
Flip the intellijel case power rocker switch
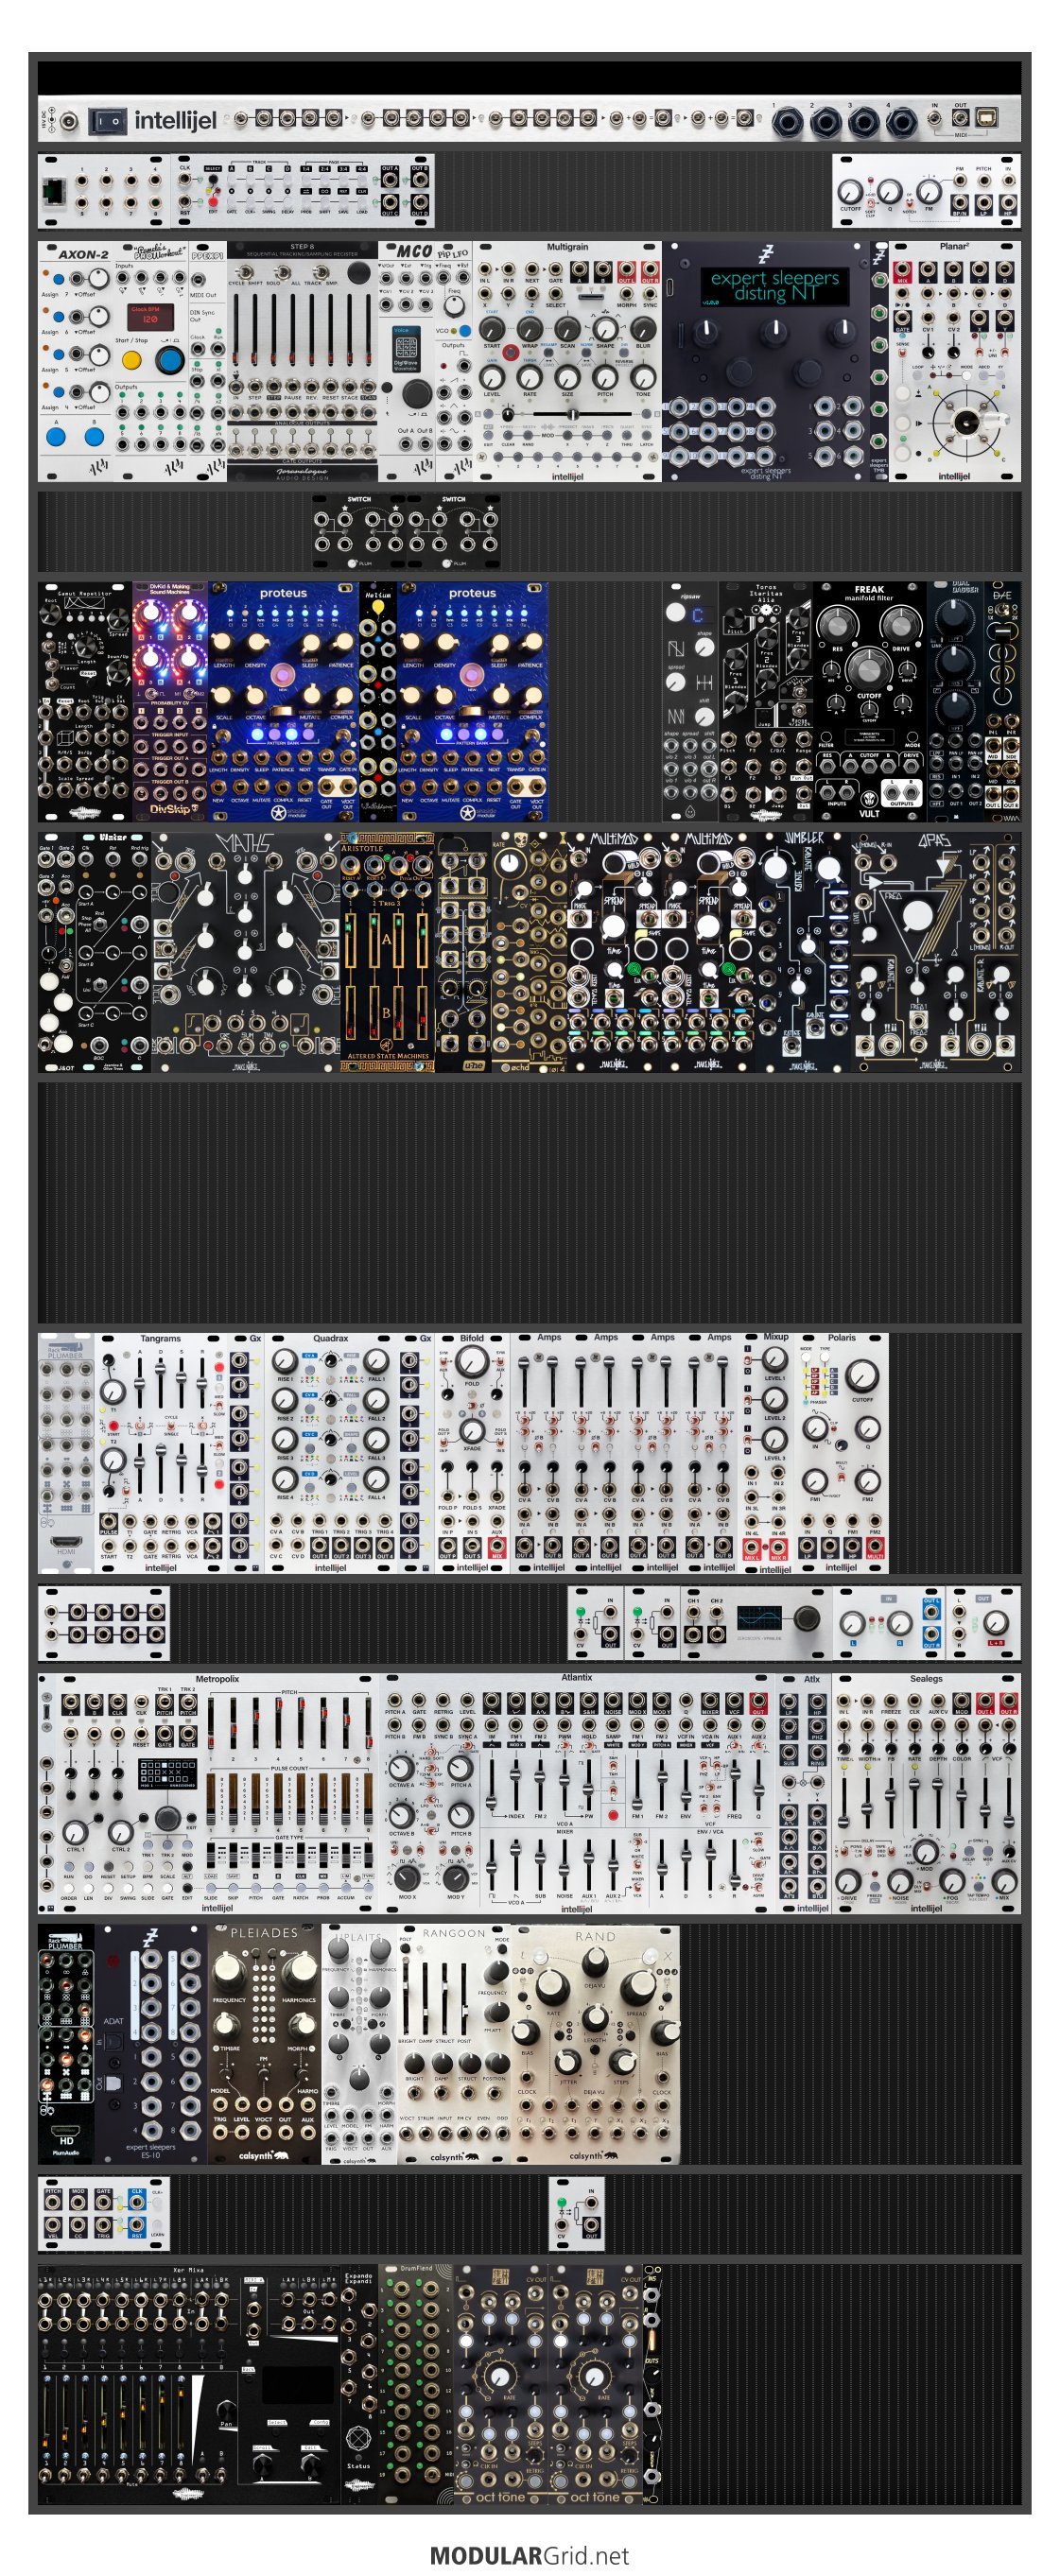coord(107,122)
